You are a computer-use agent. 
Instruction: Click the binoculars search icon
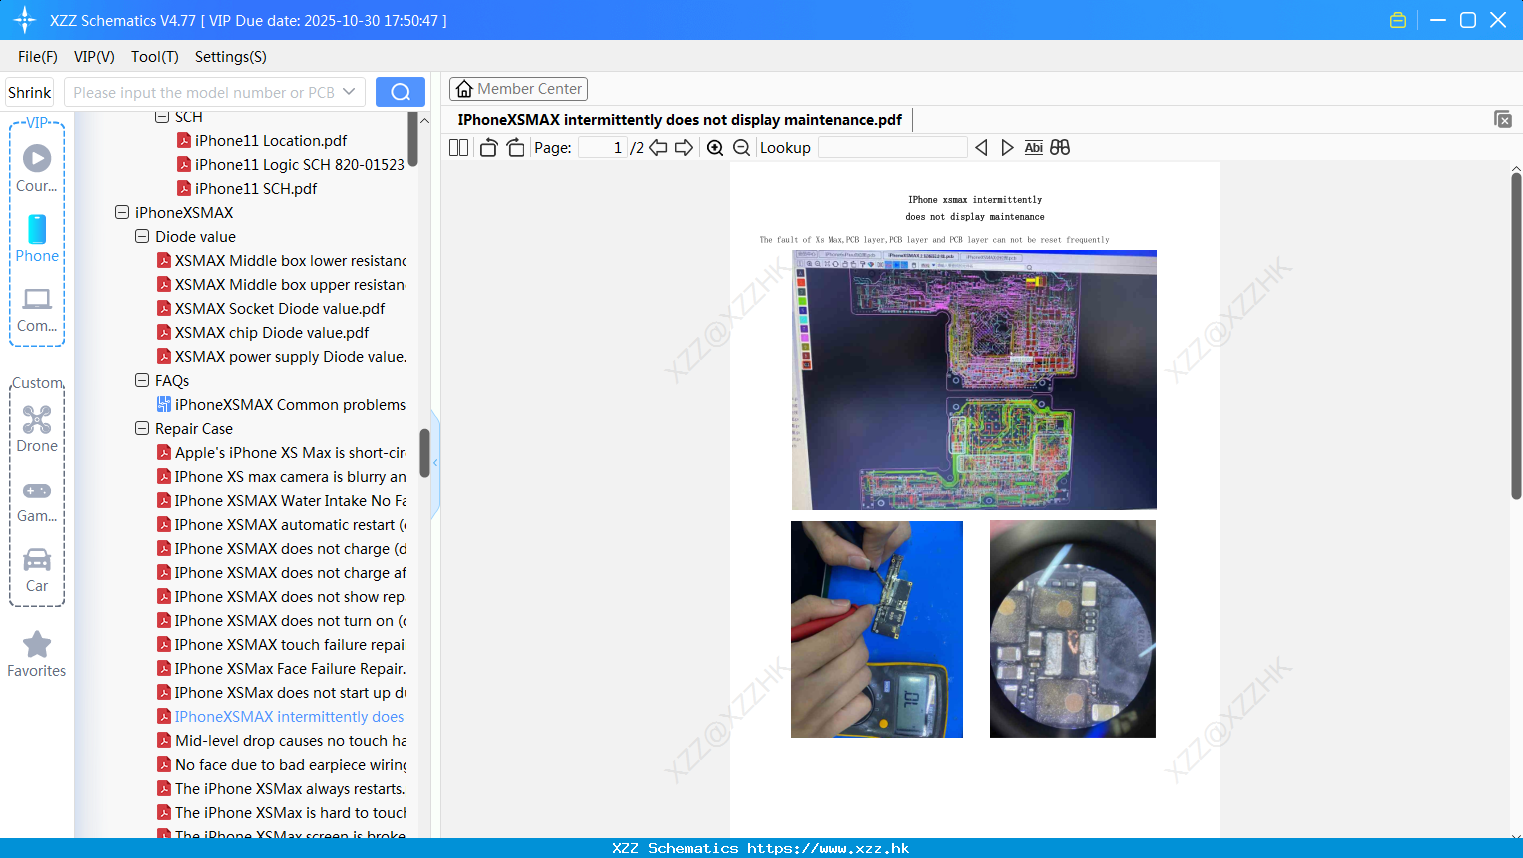[1060, 148]
